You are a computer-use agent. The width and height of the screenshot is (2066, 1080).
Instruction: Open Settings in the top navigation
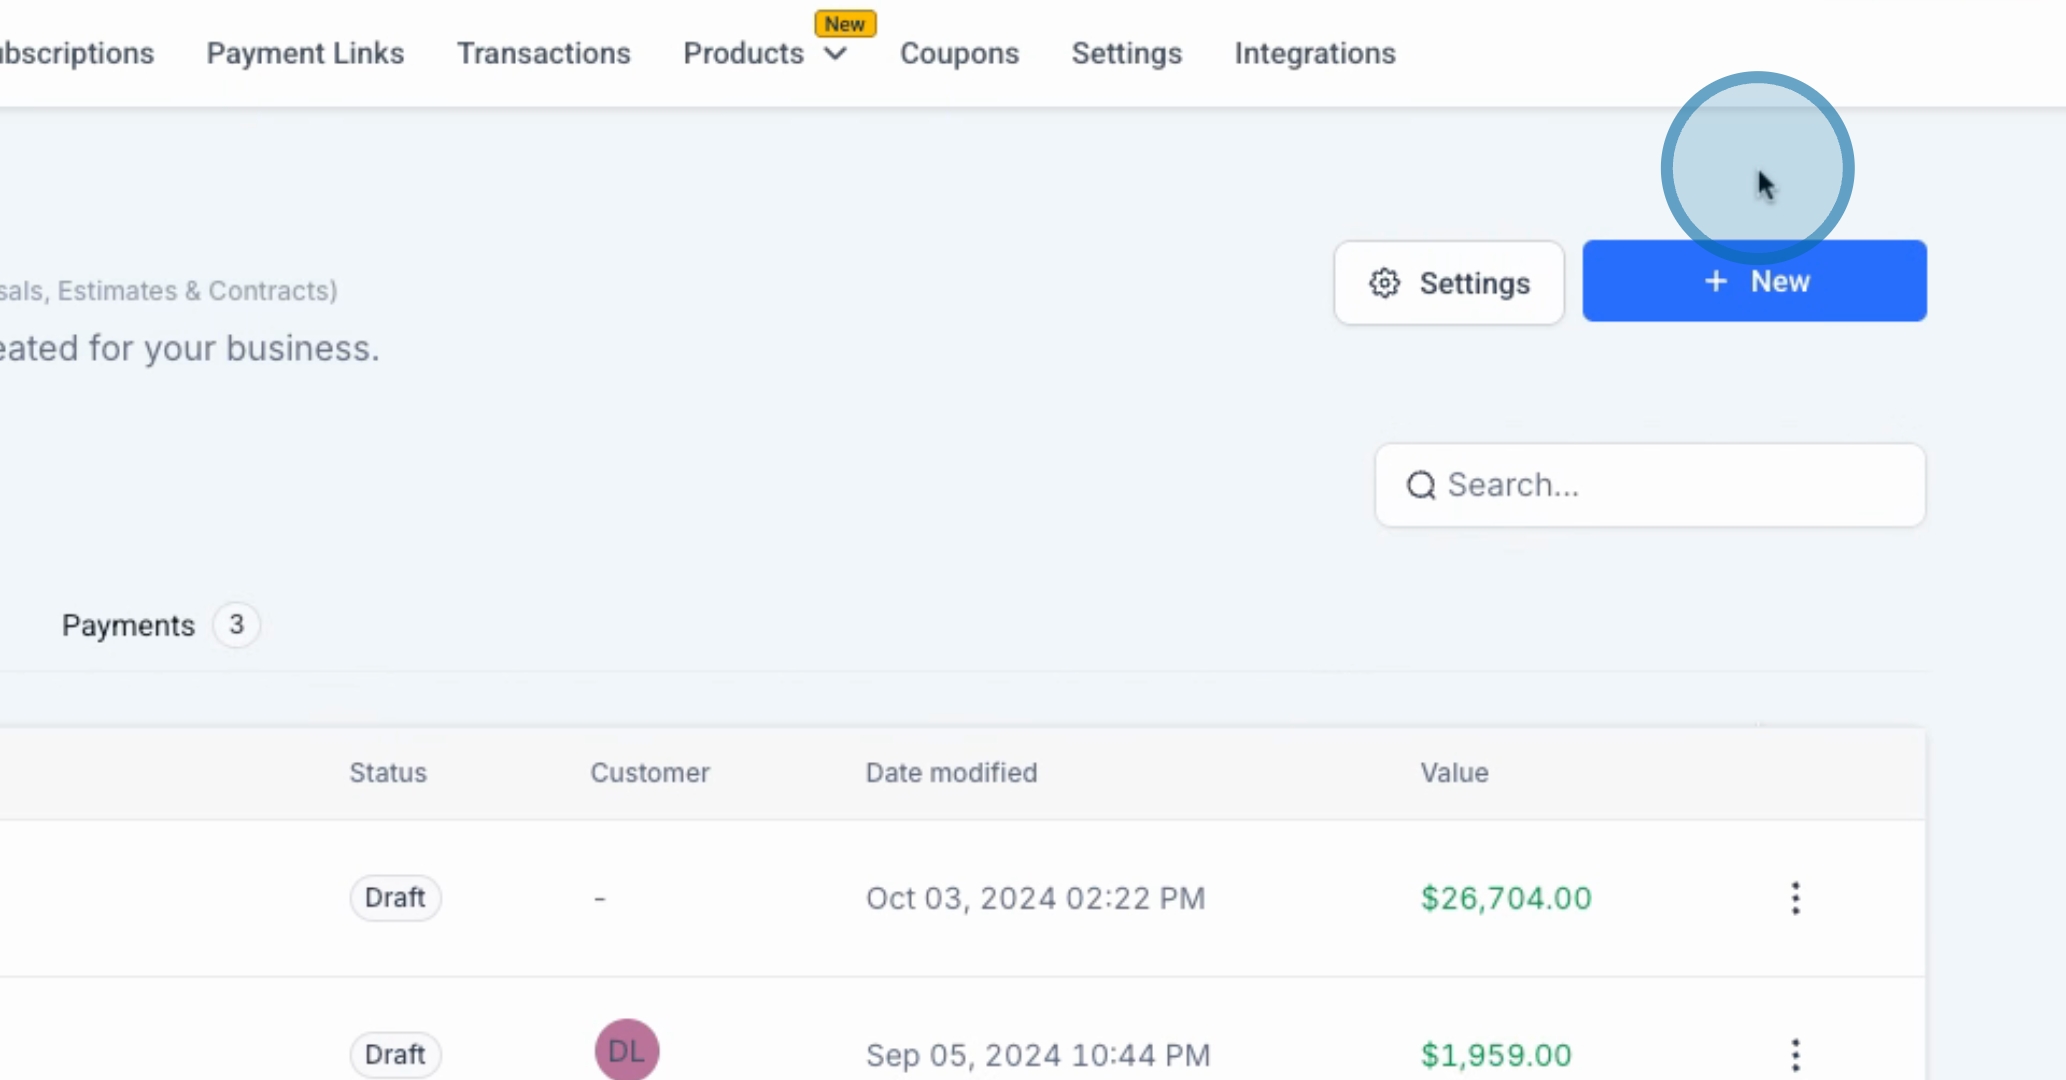tap(1127, 53)
